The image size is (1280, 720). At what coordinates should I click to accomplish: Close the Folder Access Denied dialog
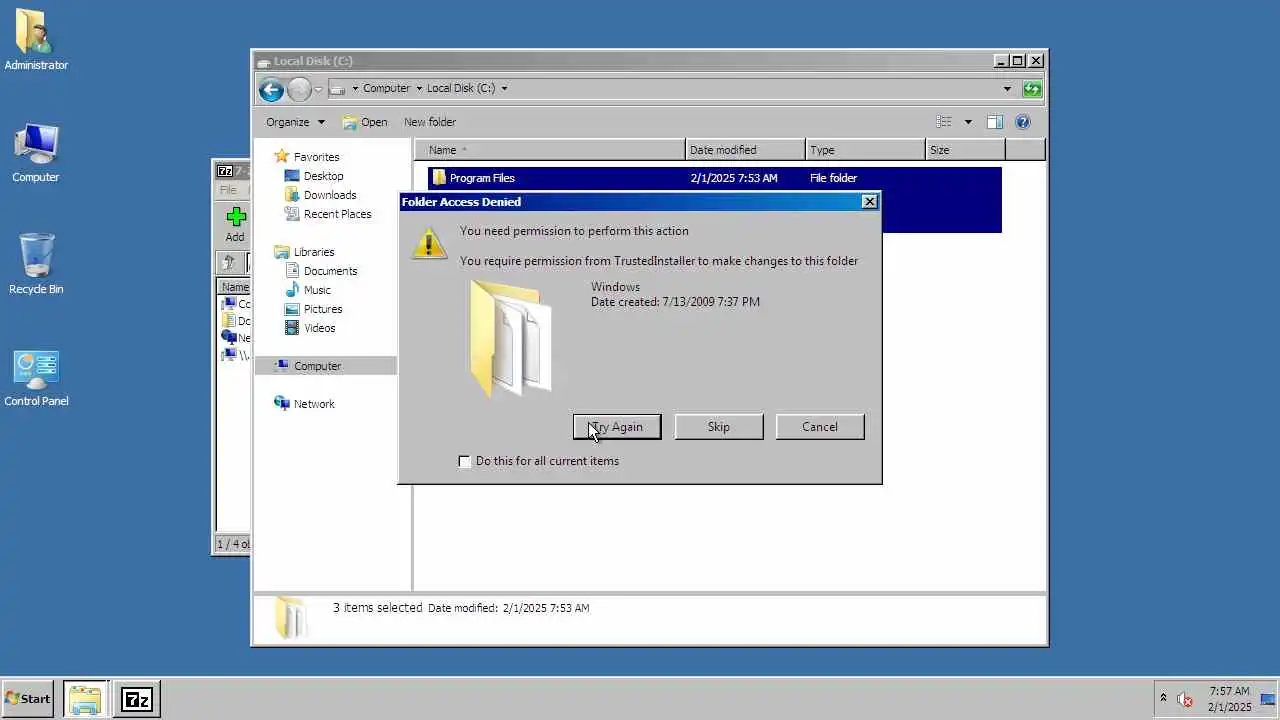pos(869,202)
